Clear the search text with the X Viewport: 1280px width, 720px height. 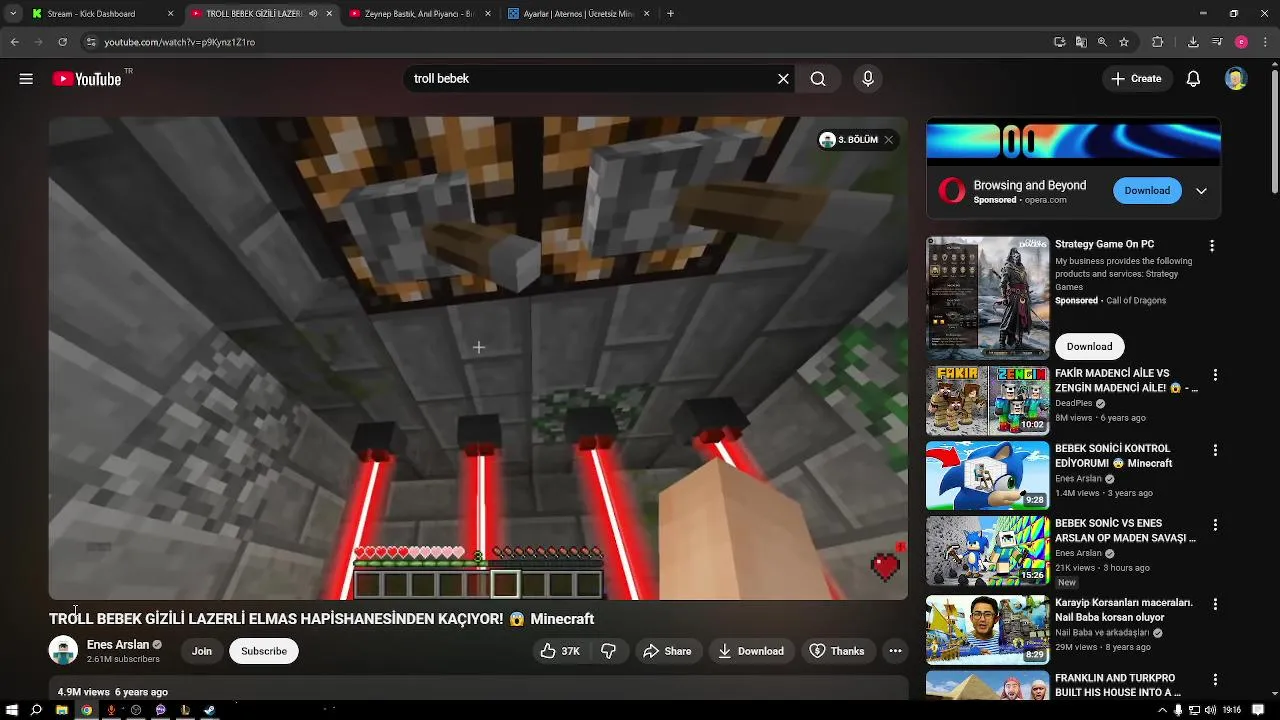point(783,79)
